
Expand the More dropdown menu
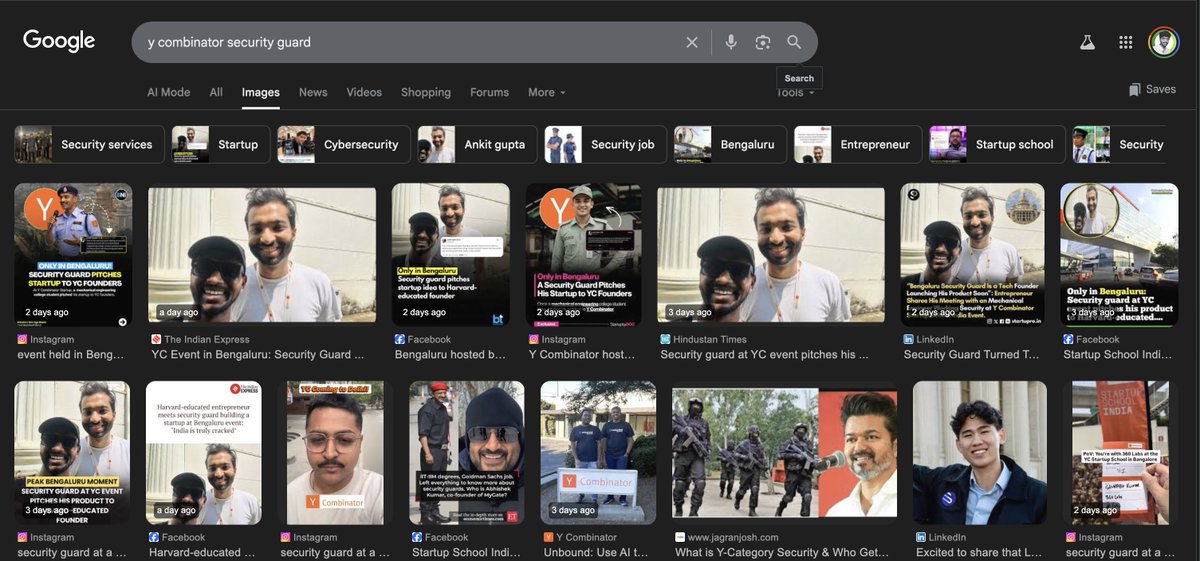click(x=547, y=92)
